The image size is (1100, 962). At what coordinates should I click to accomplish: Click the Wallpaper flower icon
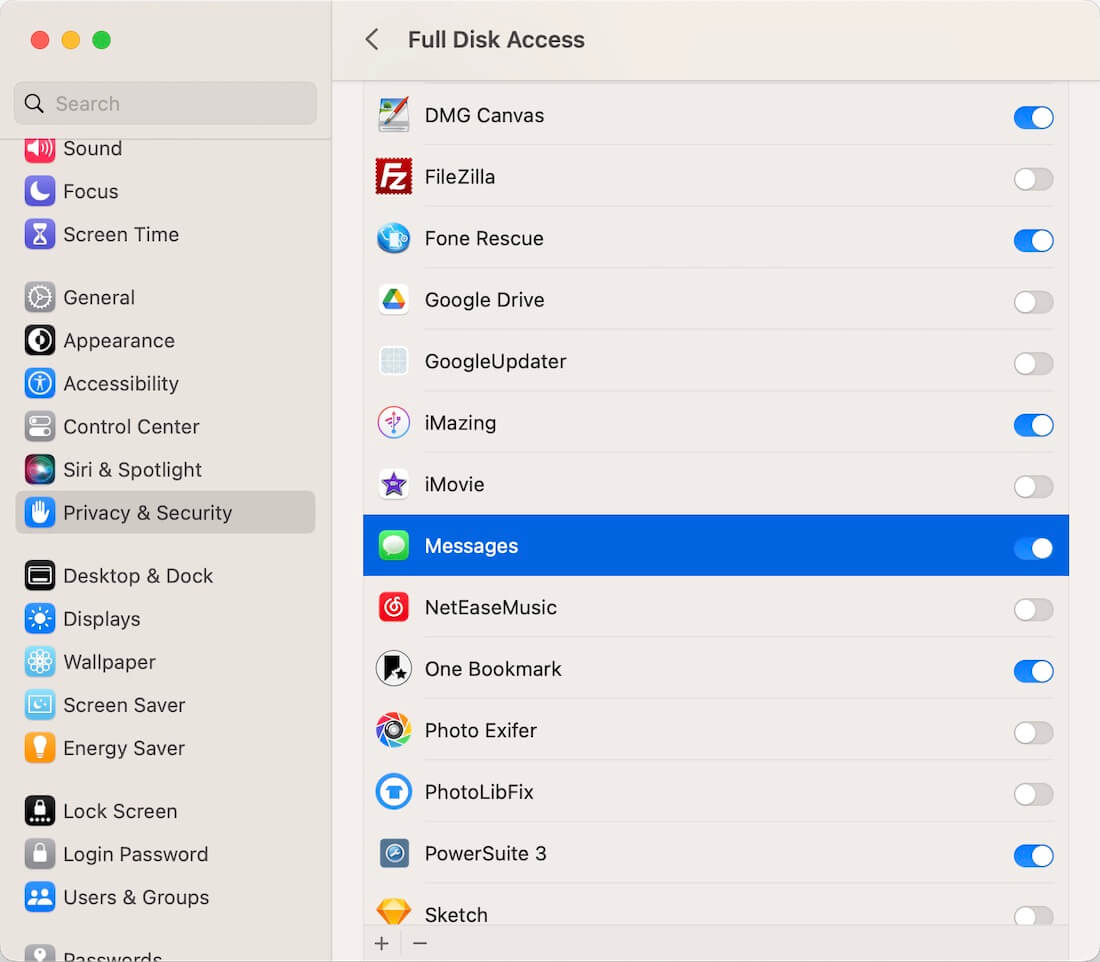[40, 662]
